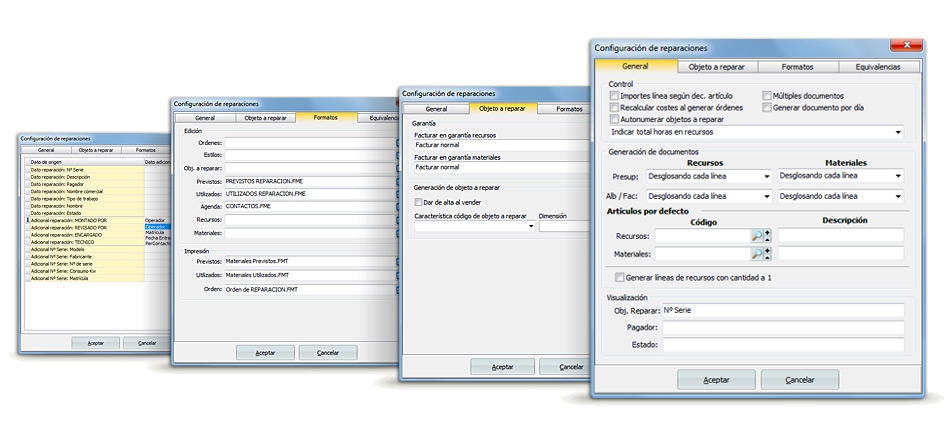Expand Característica código de objeto a reparar combo
The image size is (948, 426).
[x=530, y=227]
